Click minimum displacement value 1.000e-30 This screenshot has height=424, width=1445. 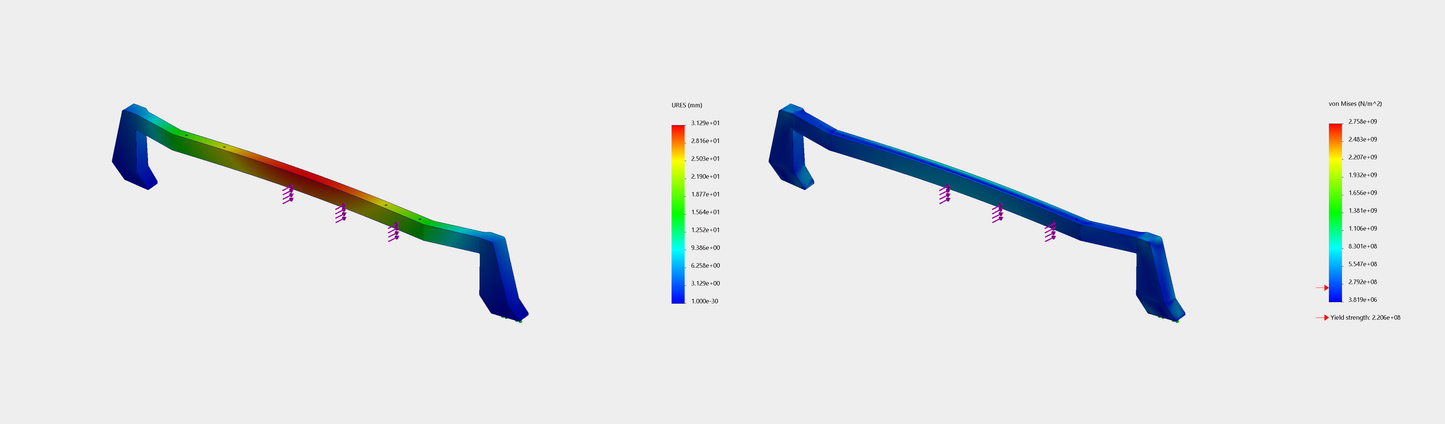(x=705, y=301)
